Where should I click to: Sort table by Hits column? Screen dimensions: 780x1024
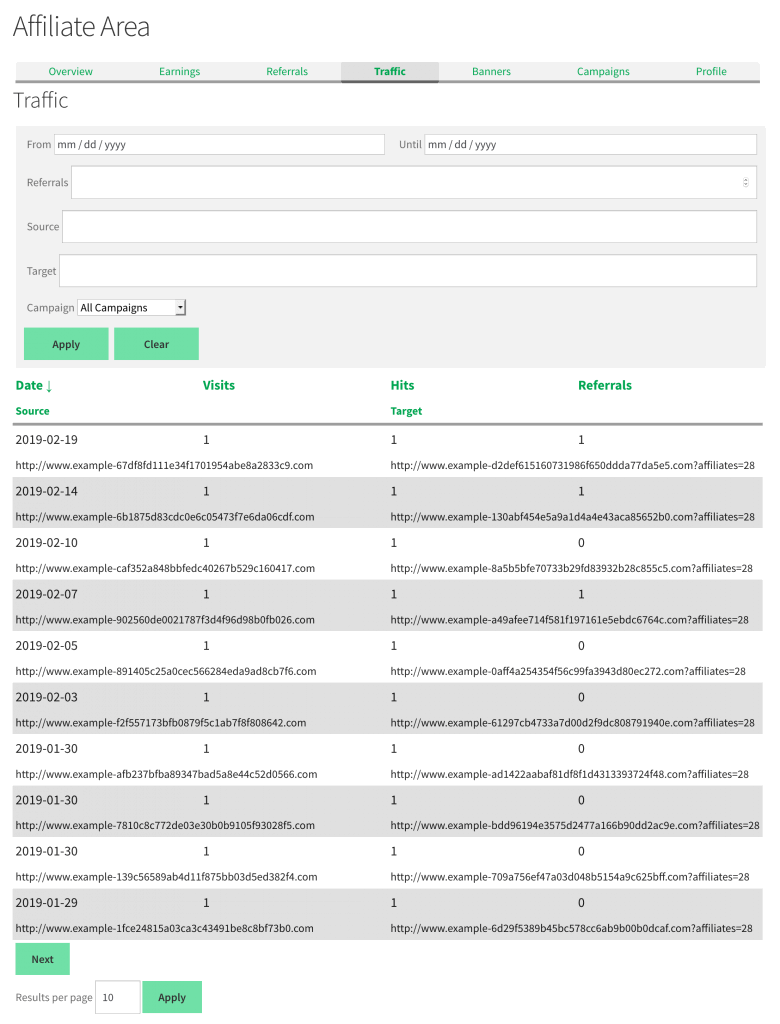pos(402,385)
